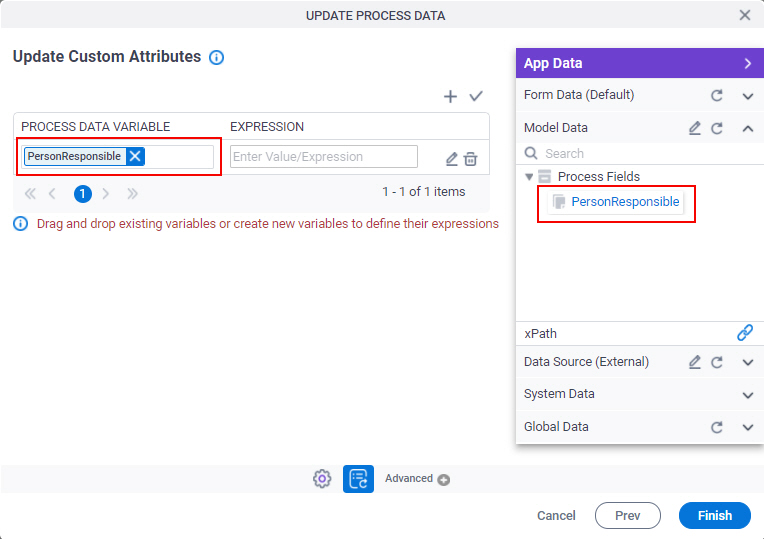This screenshot has width=764, height=539.
Task: Click the xPath link icon
Action: [745, 333]
